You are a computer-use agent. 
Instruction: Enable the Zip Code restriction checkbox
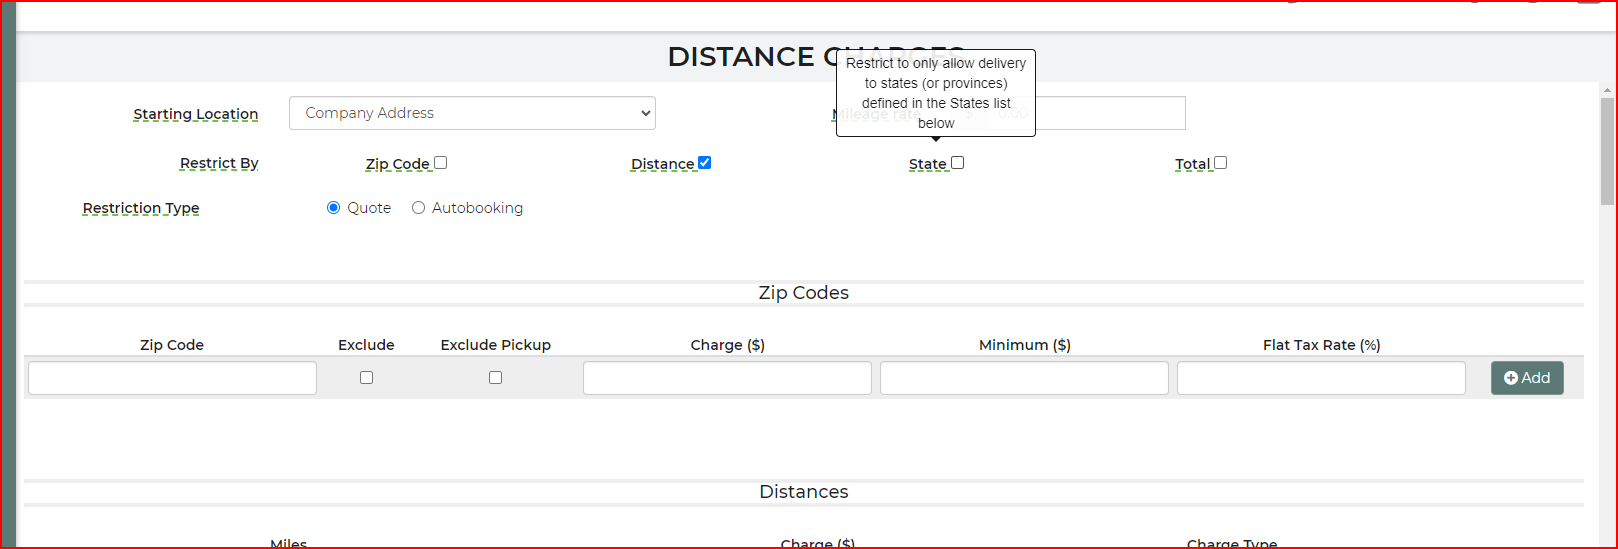441,163
